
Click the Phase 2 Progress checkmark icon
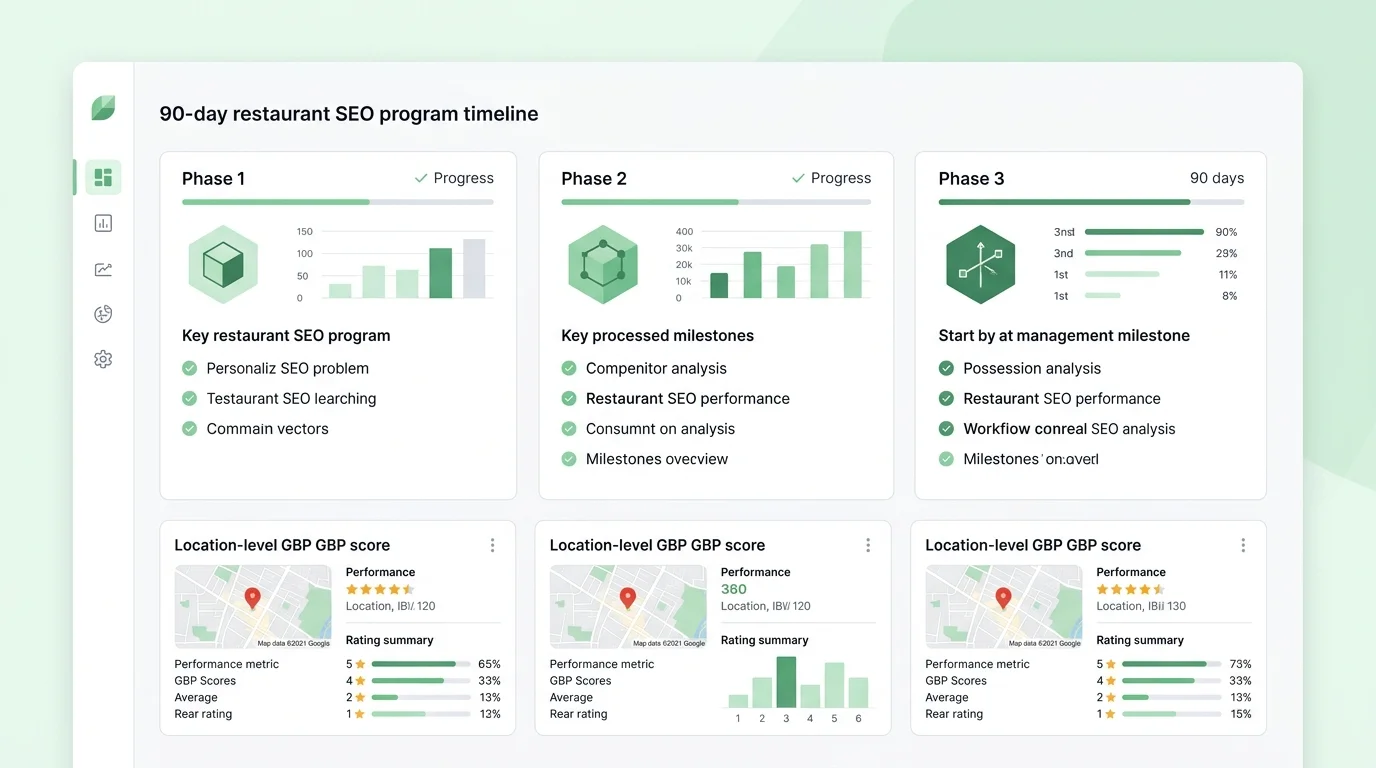[798, 178]
